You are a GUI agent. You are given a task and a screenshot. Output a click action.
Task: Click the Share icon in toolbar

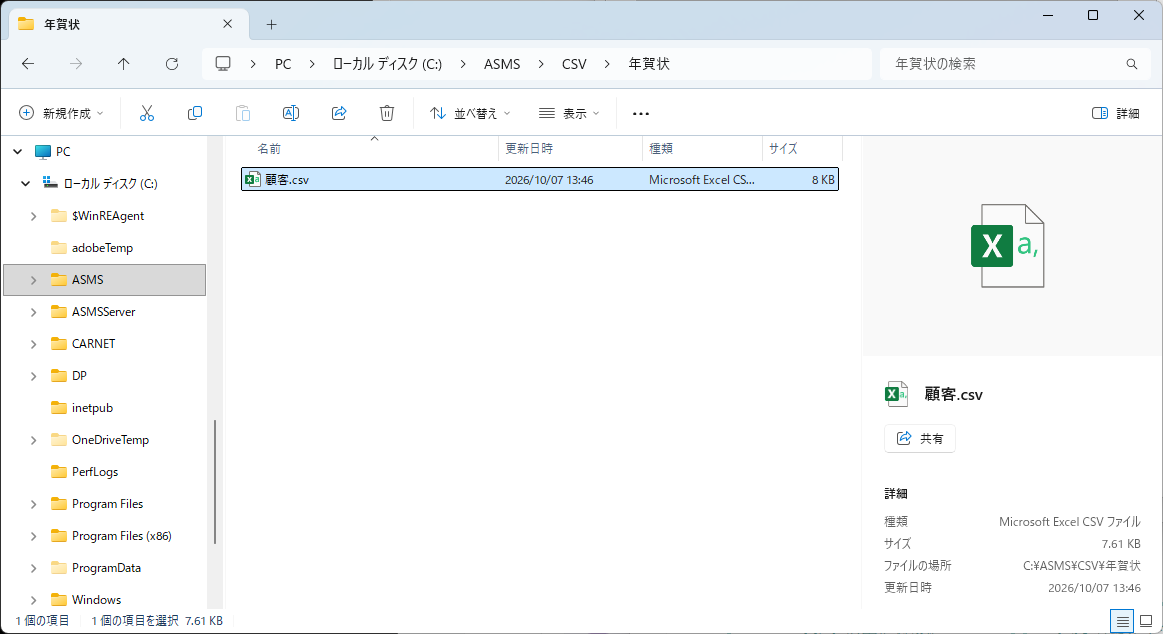coord(339,113)
